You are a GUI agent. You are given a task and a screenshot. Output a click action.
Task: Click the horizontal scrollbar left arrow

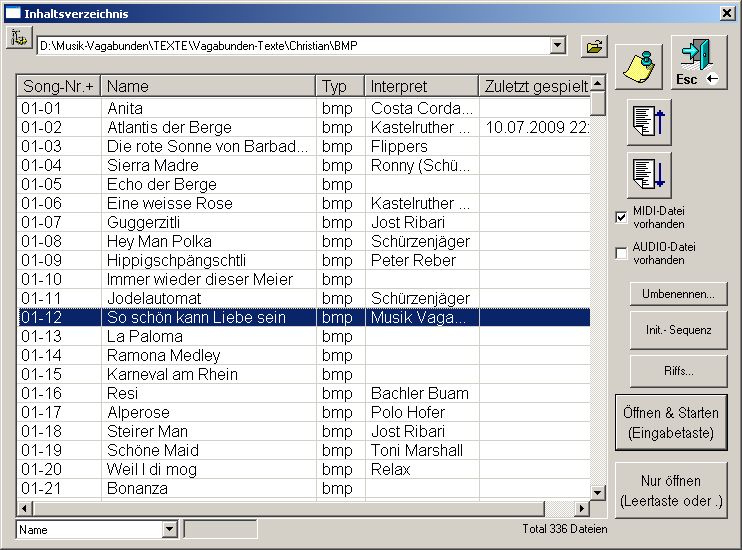[x=25, y=509]
